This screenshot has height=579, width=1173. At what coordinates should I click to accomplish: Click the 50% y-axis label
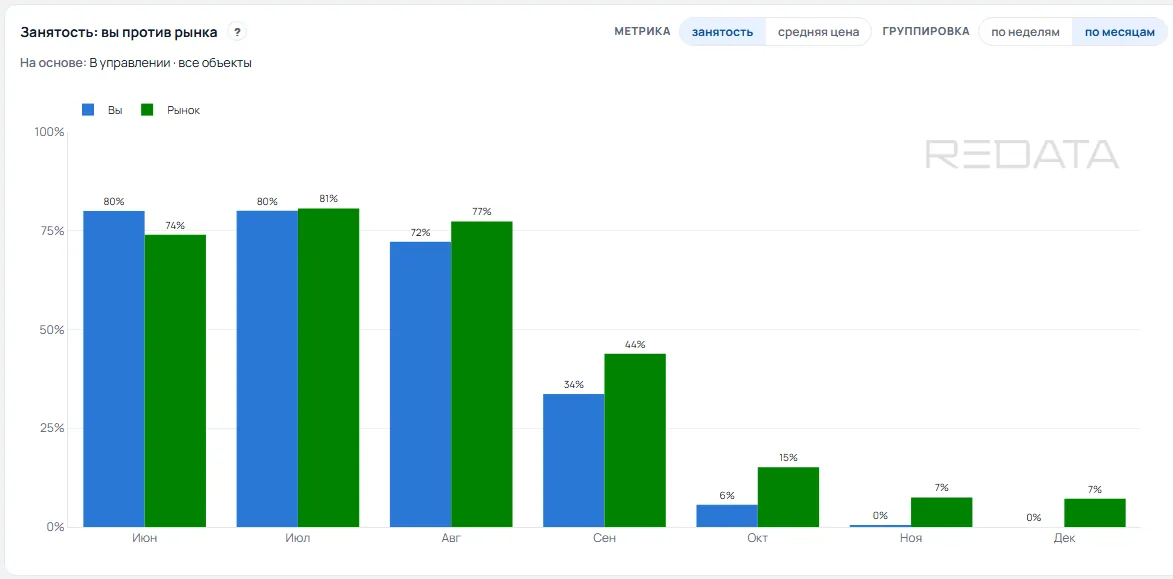pyautogui.click(x=52, y=330)
